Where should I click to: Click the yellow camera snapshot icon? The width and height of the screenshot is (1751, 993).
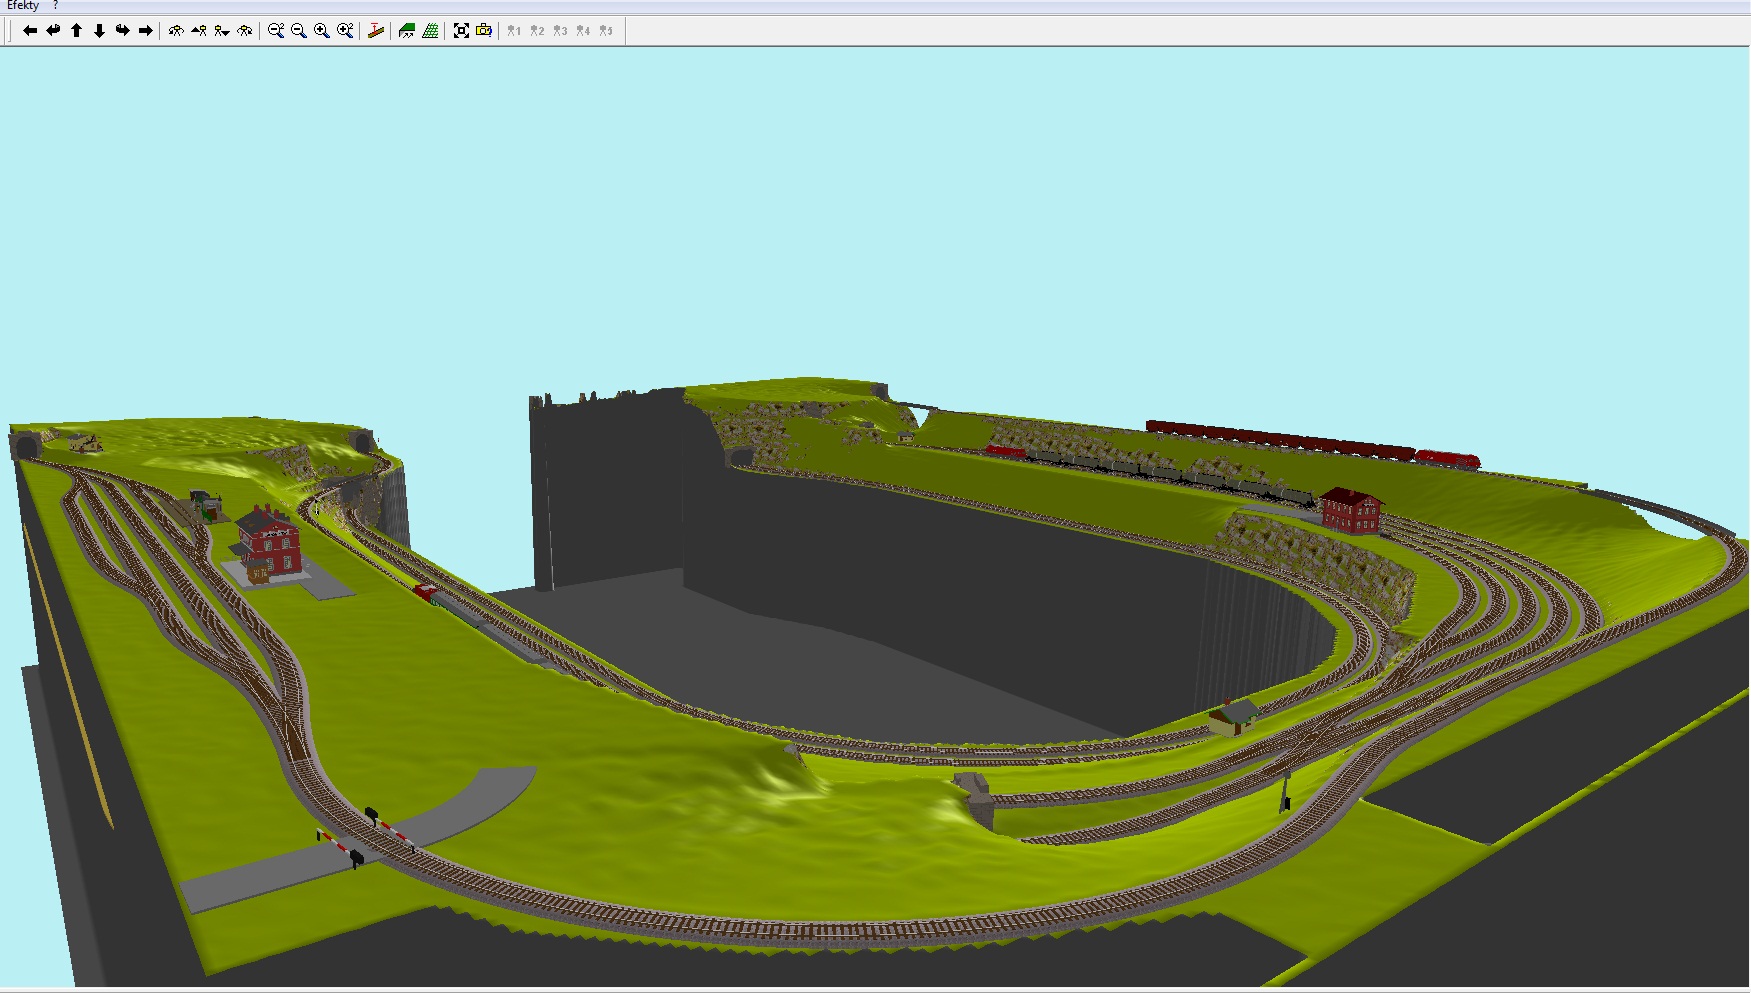pos(484,31)
